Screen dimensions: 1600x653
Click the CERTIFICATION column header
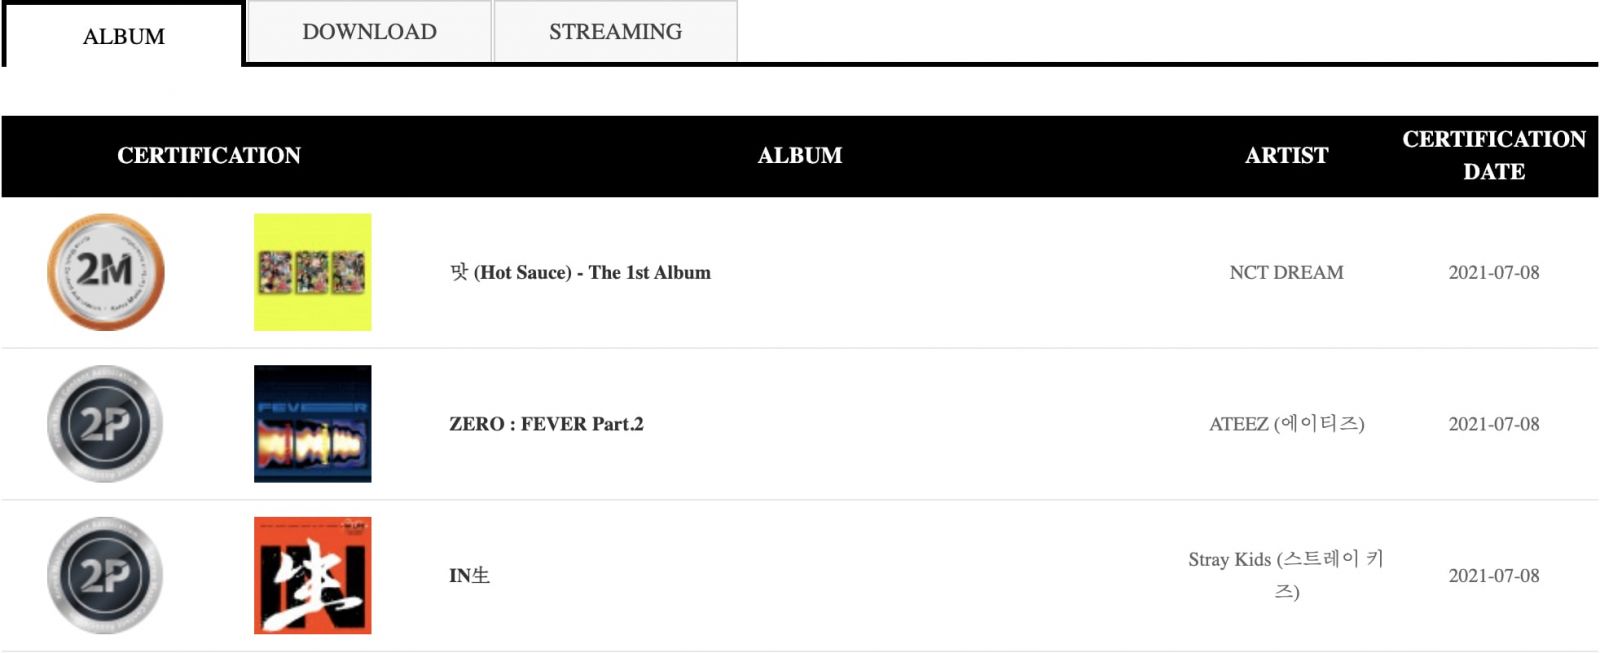click(x=209, y=155)
